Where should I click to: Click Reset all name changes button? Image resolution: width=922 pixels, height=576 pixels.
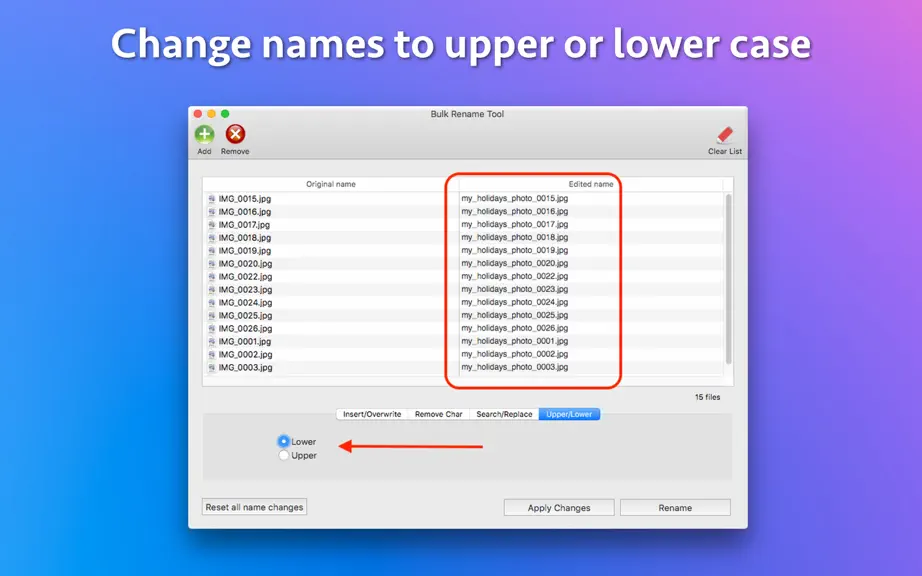coord(254,507)
